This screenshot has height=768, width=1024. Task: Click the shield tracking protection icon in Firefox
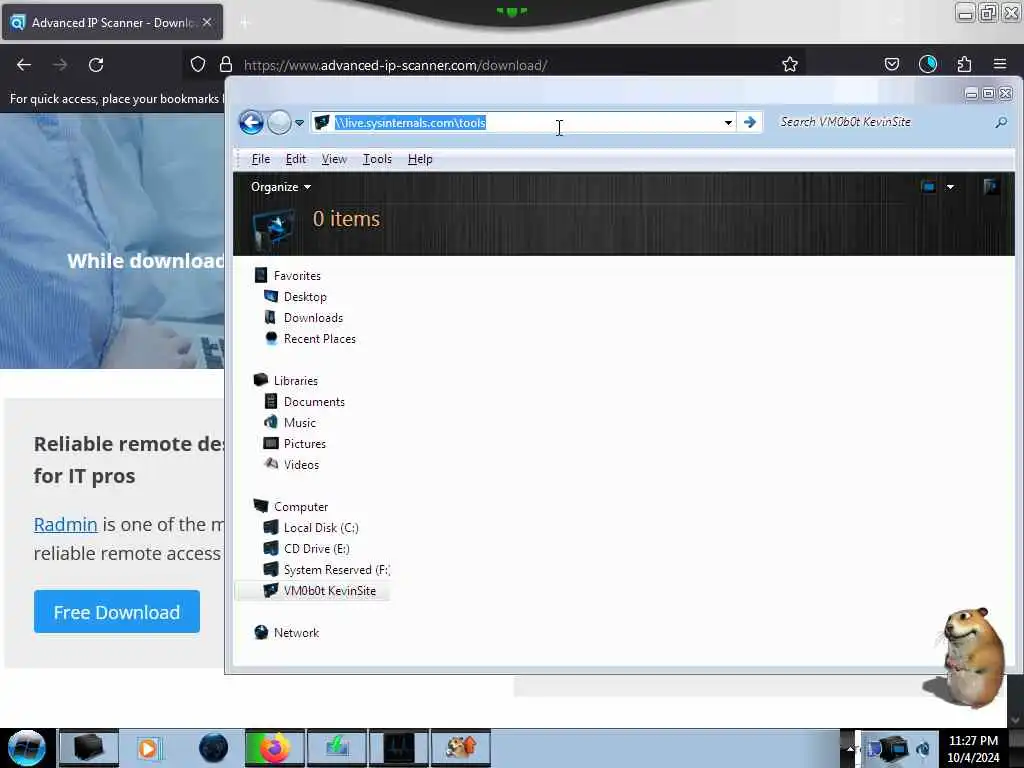(198, 64)
